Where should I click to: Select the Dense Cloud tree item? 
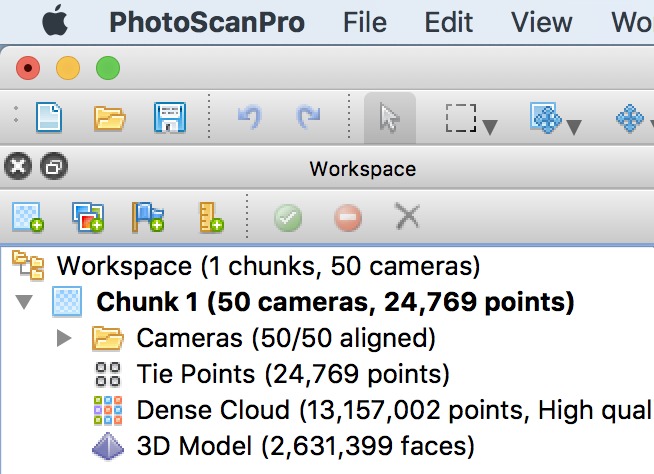[380, 410]
